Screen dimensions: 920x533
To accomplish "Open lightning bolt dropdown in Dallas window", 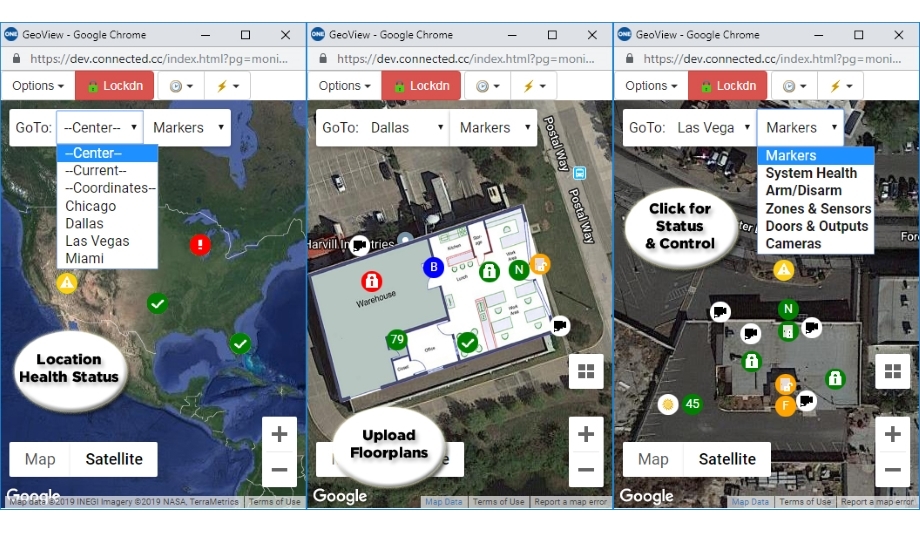I will (x=534, y=86).
